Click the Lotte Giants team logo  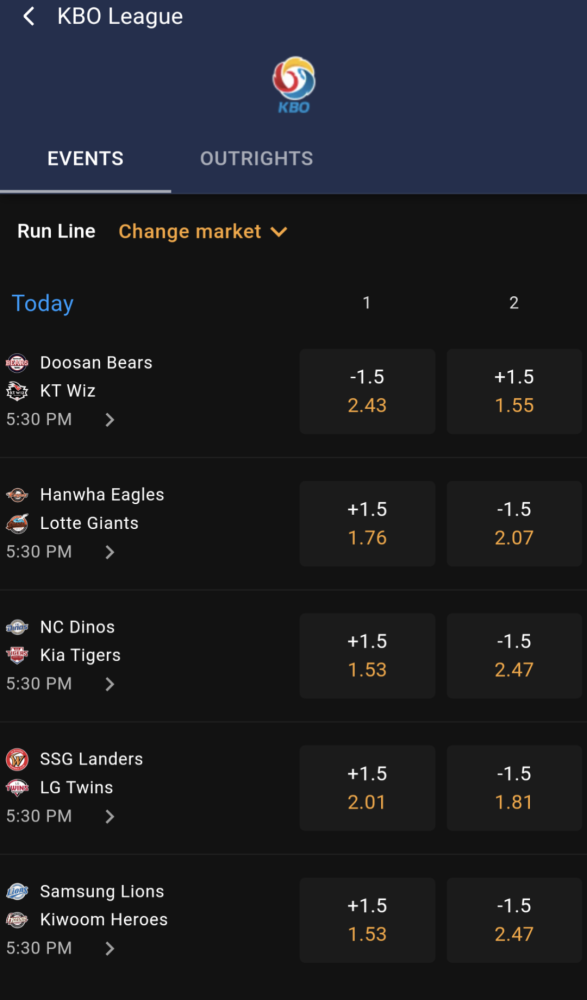pos(17,523)
